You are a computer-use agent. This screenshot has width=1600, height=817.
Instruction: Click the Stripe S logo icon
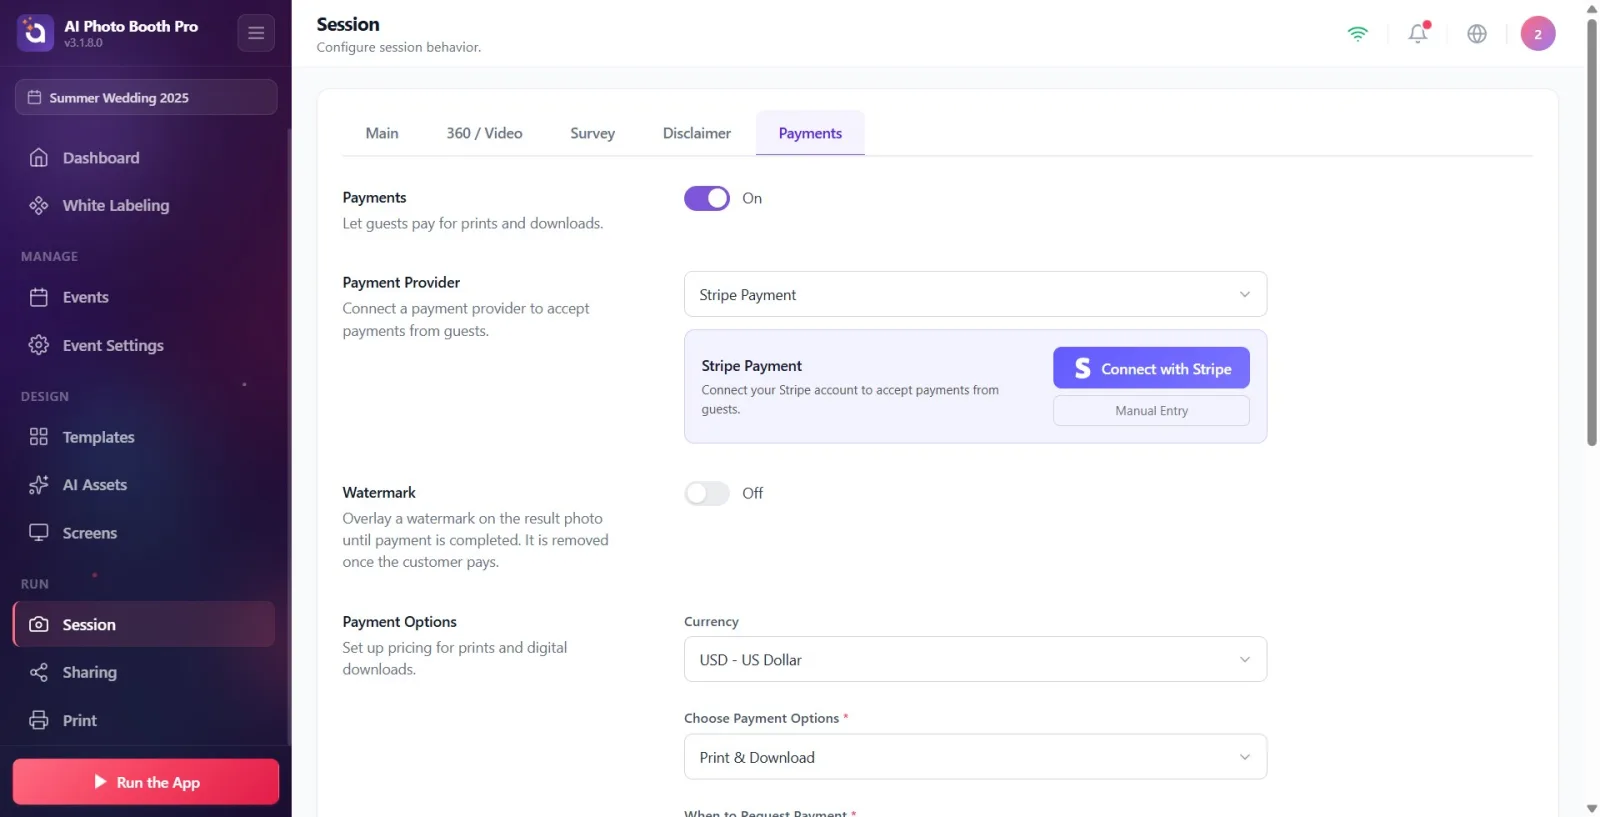tap(1082, 368)
